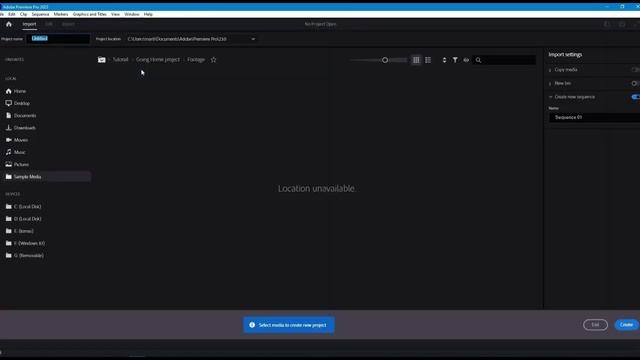Click the Footage breadcrumb
The width and height of the screenshot is (640, 360).
tap(196, 60)
